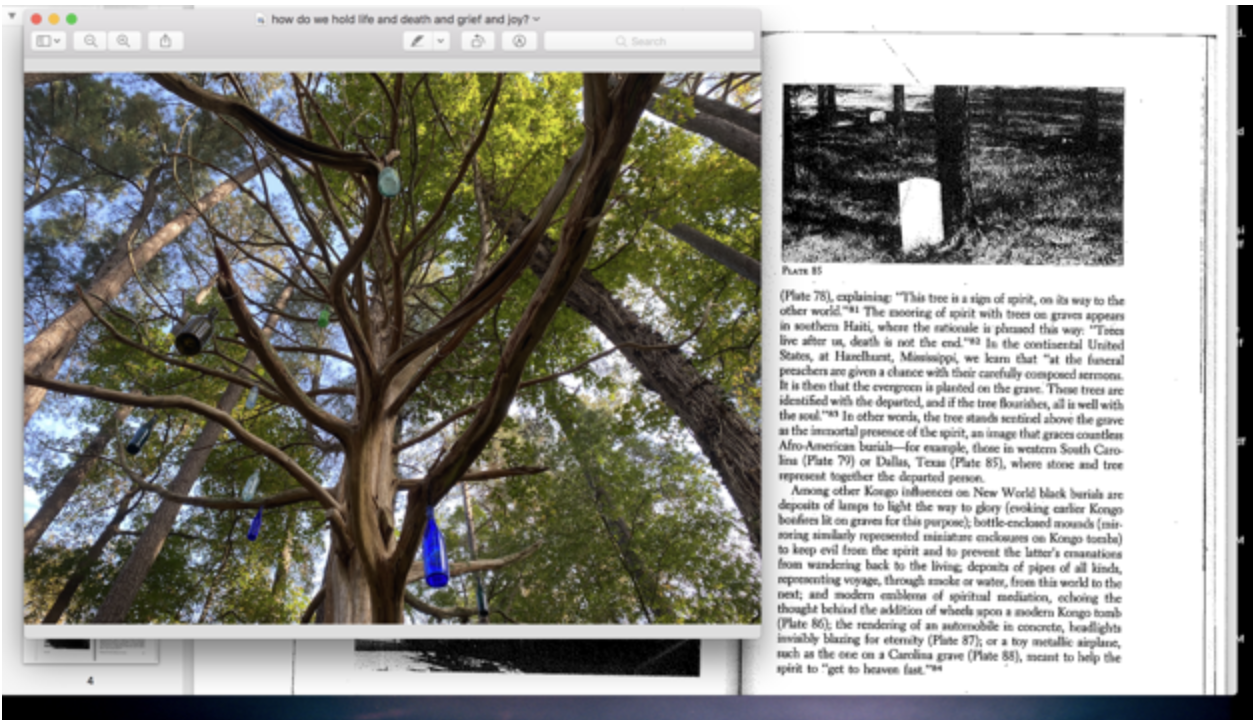This screenshot has width=1253, height=720.
Task: Open the document title dropdown chevron
Action: [x=537, y=19]
